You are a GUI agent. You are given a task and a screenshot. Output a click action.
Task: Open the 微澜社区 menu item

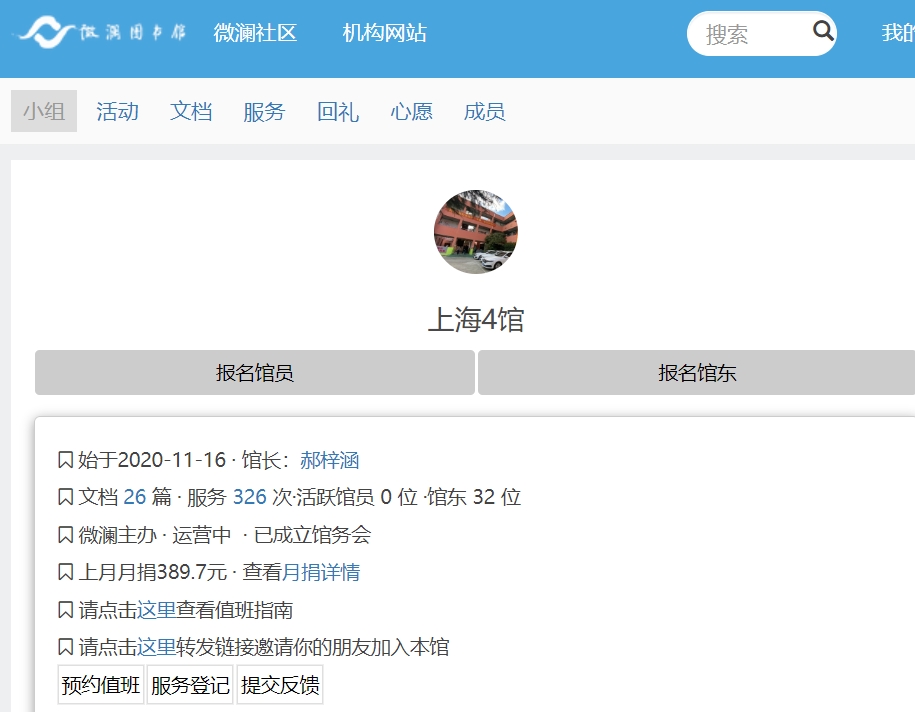pyautogui.click(x=255, y=33)
